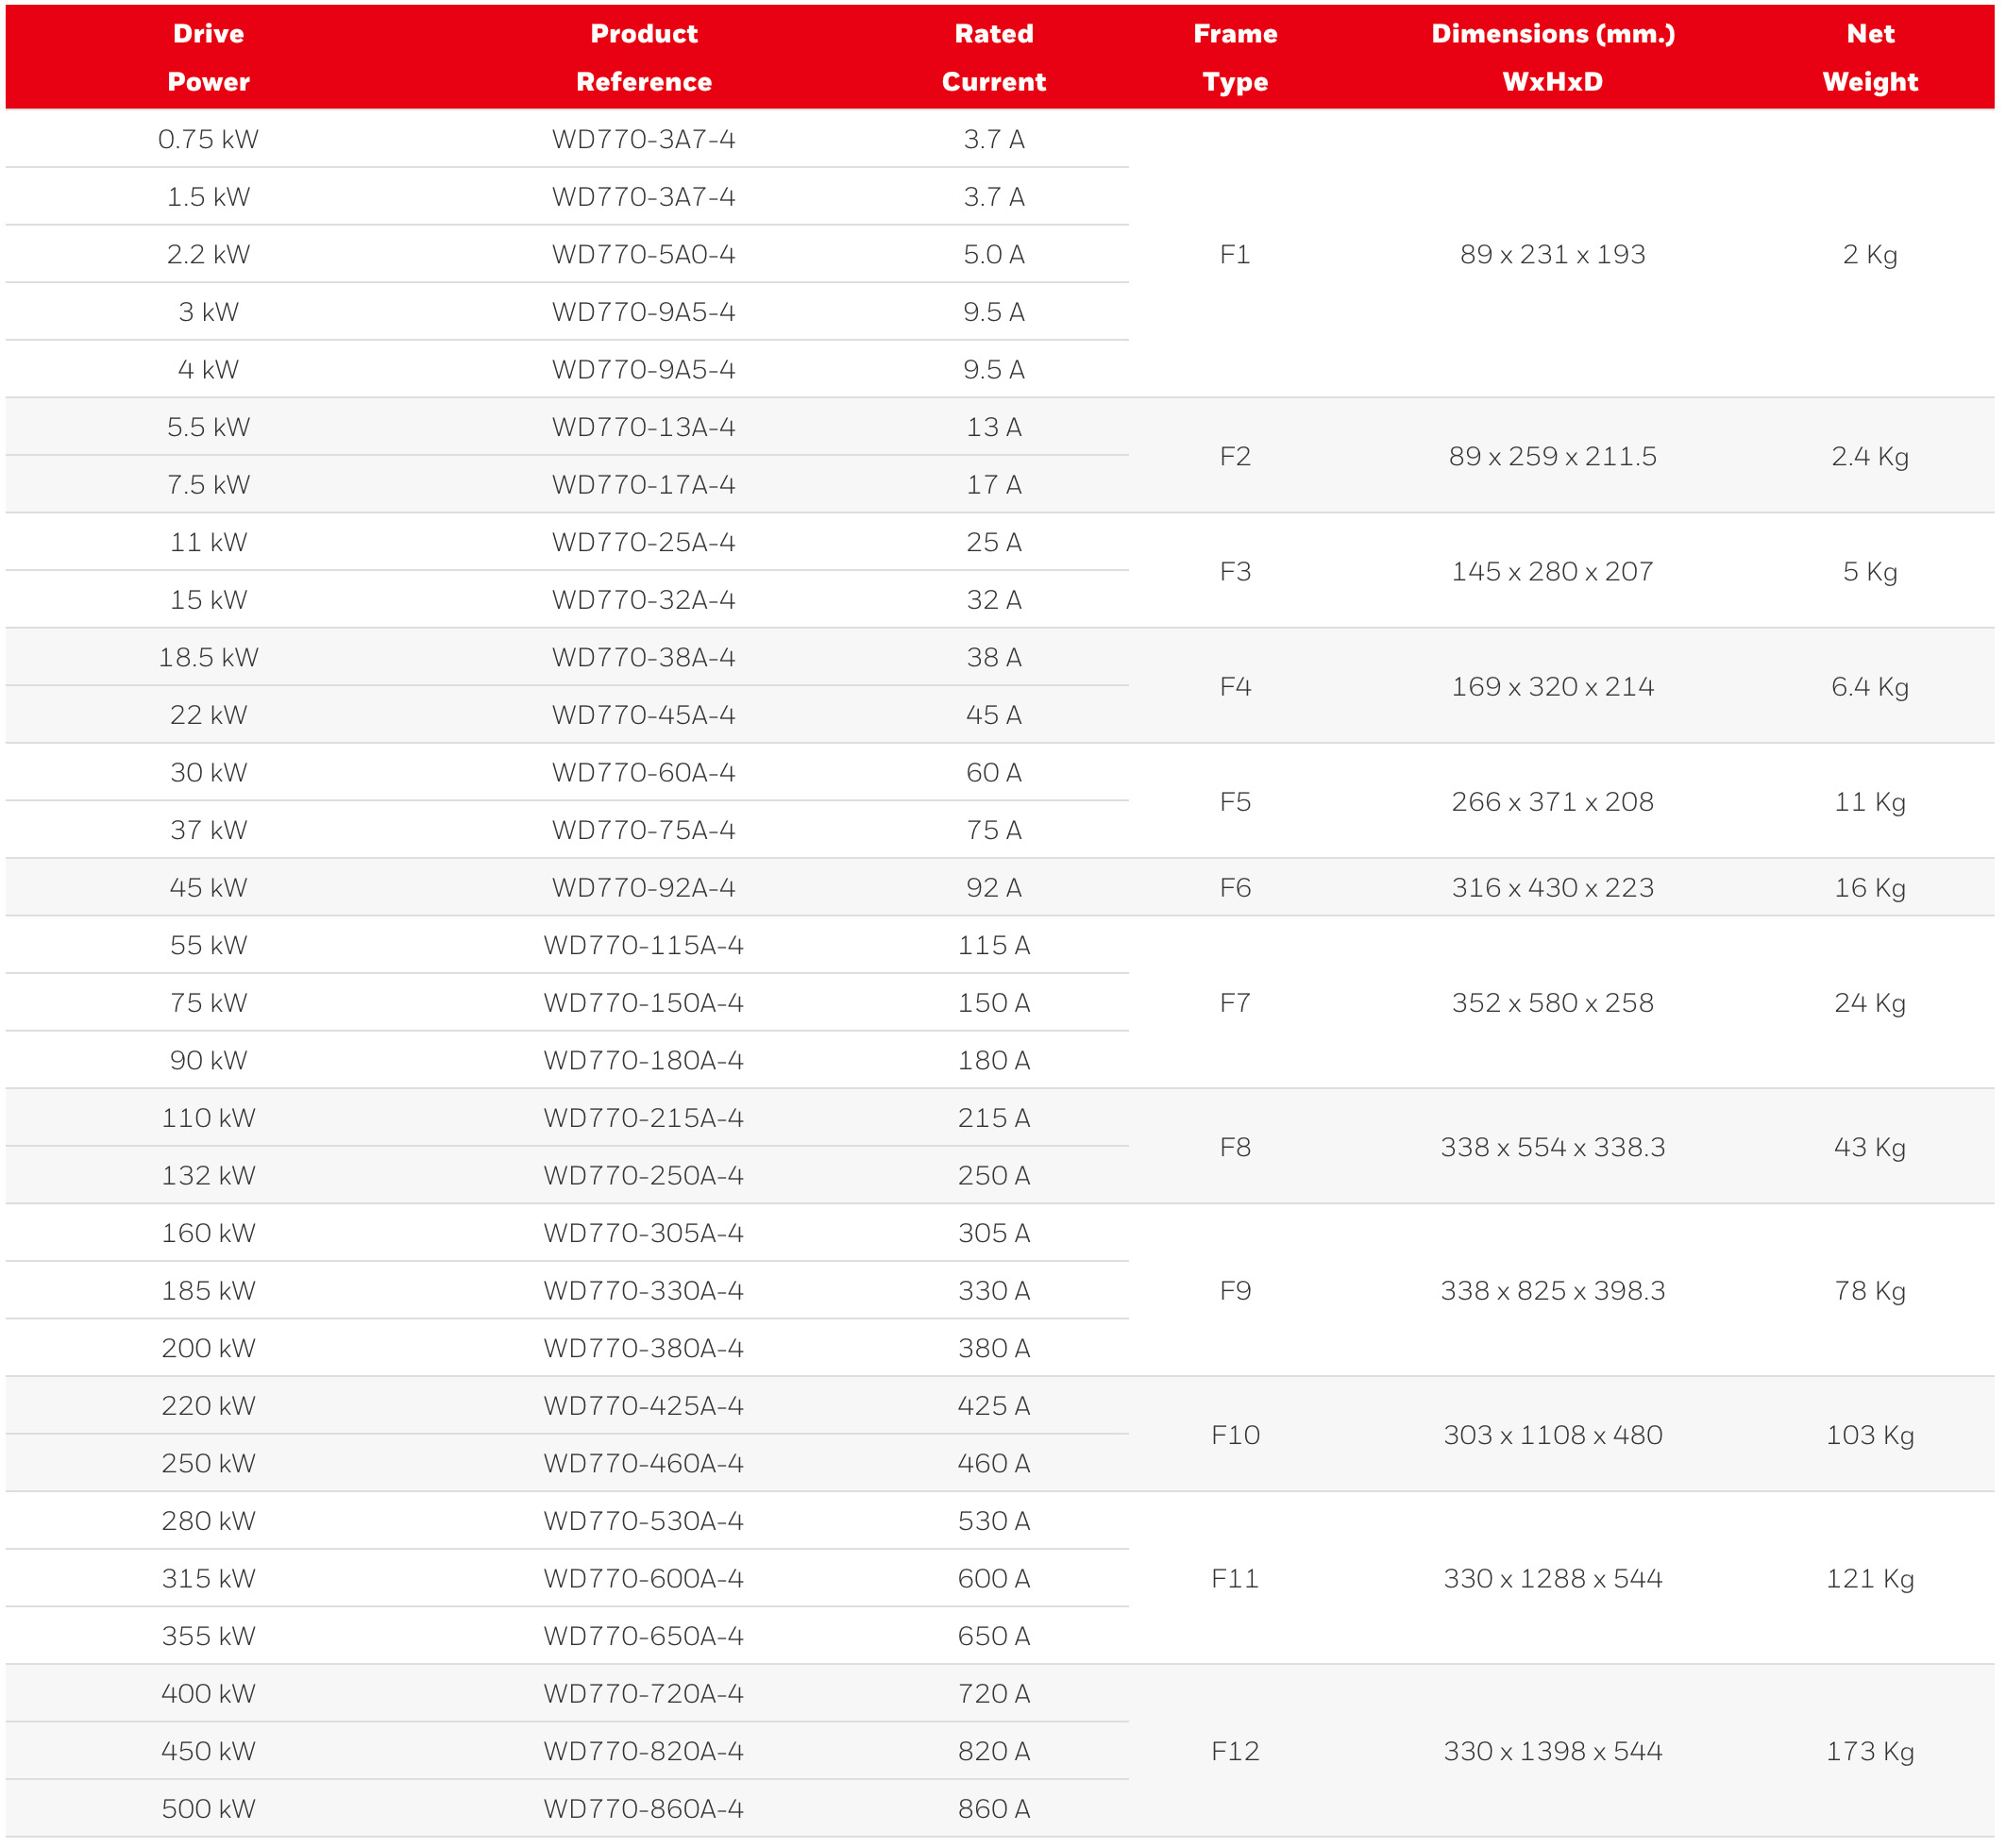The image size is (2006, 1848).
Task: Click the Frame Type column header
Action: tap(1235, 57)
